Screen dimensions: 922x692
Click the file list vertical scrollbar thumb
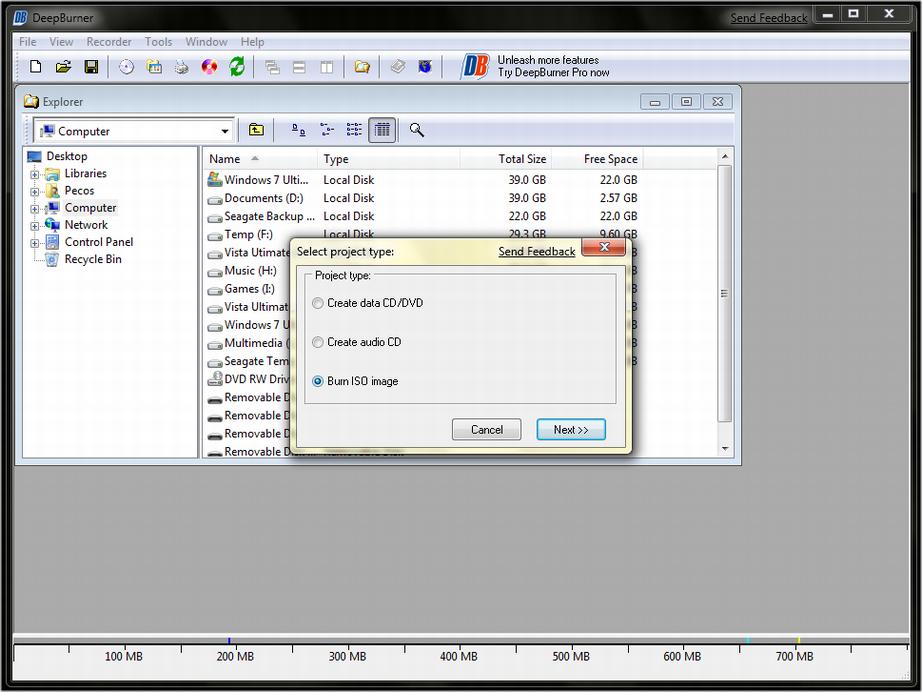(724, 293)
